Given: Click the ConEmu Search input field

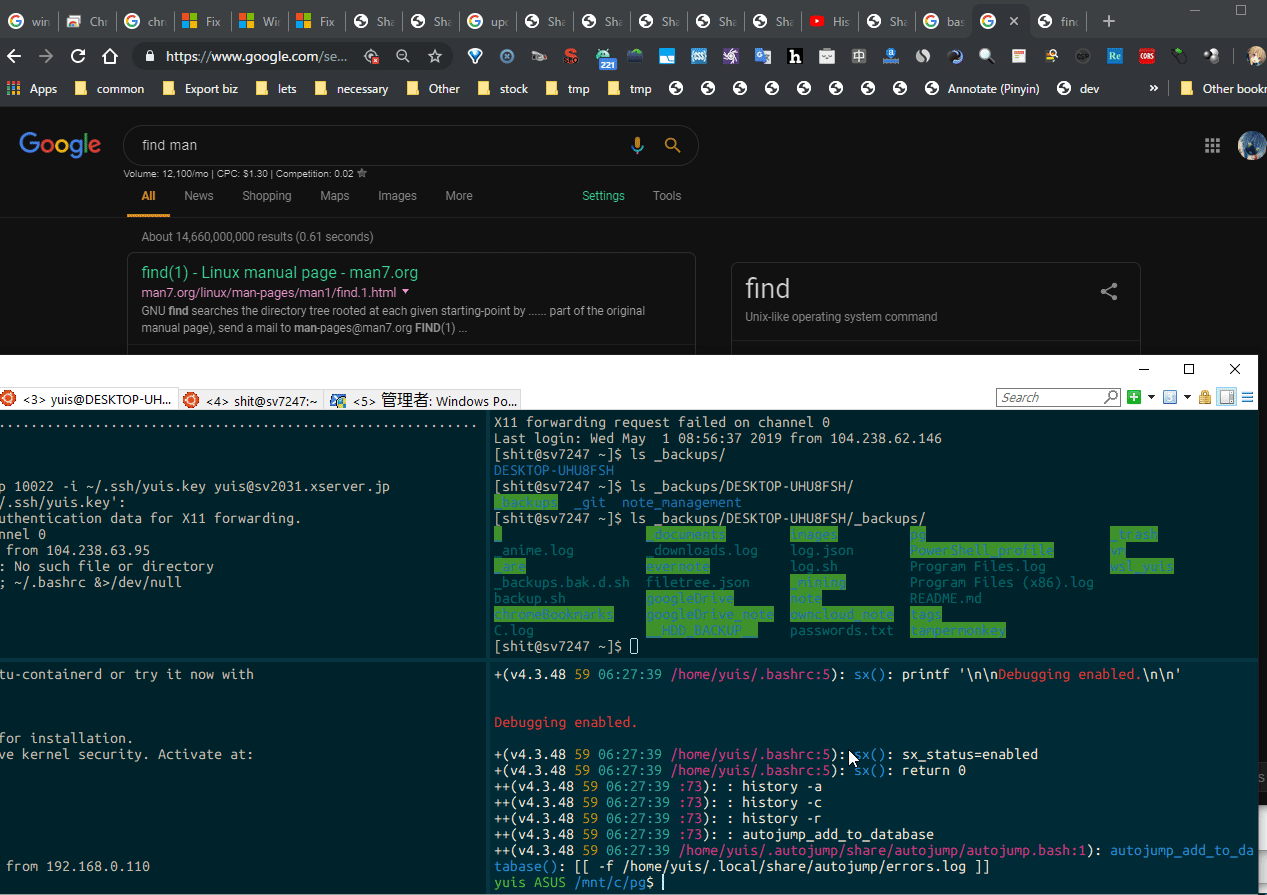Looking at the screenshot, I should tap(1050, 397).
